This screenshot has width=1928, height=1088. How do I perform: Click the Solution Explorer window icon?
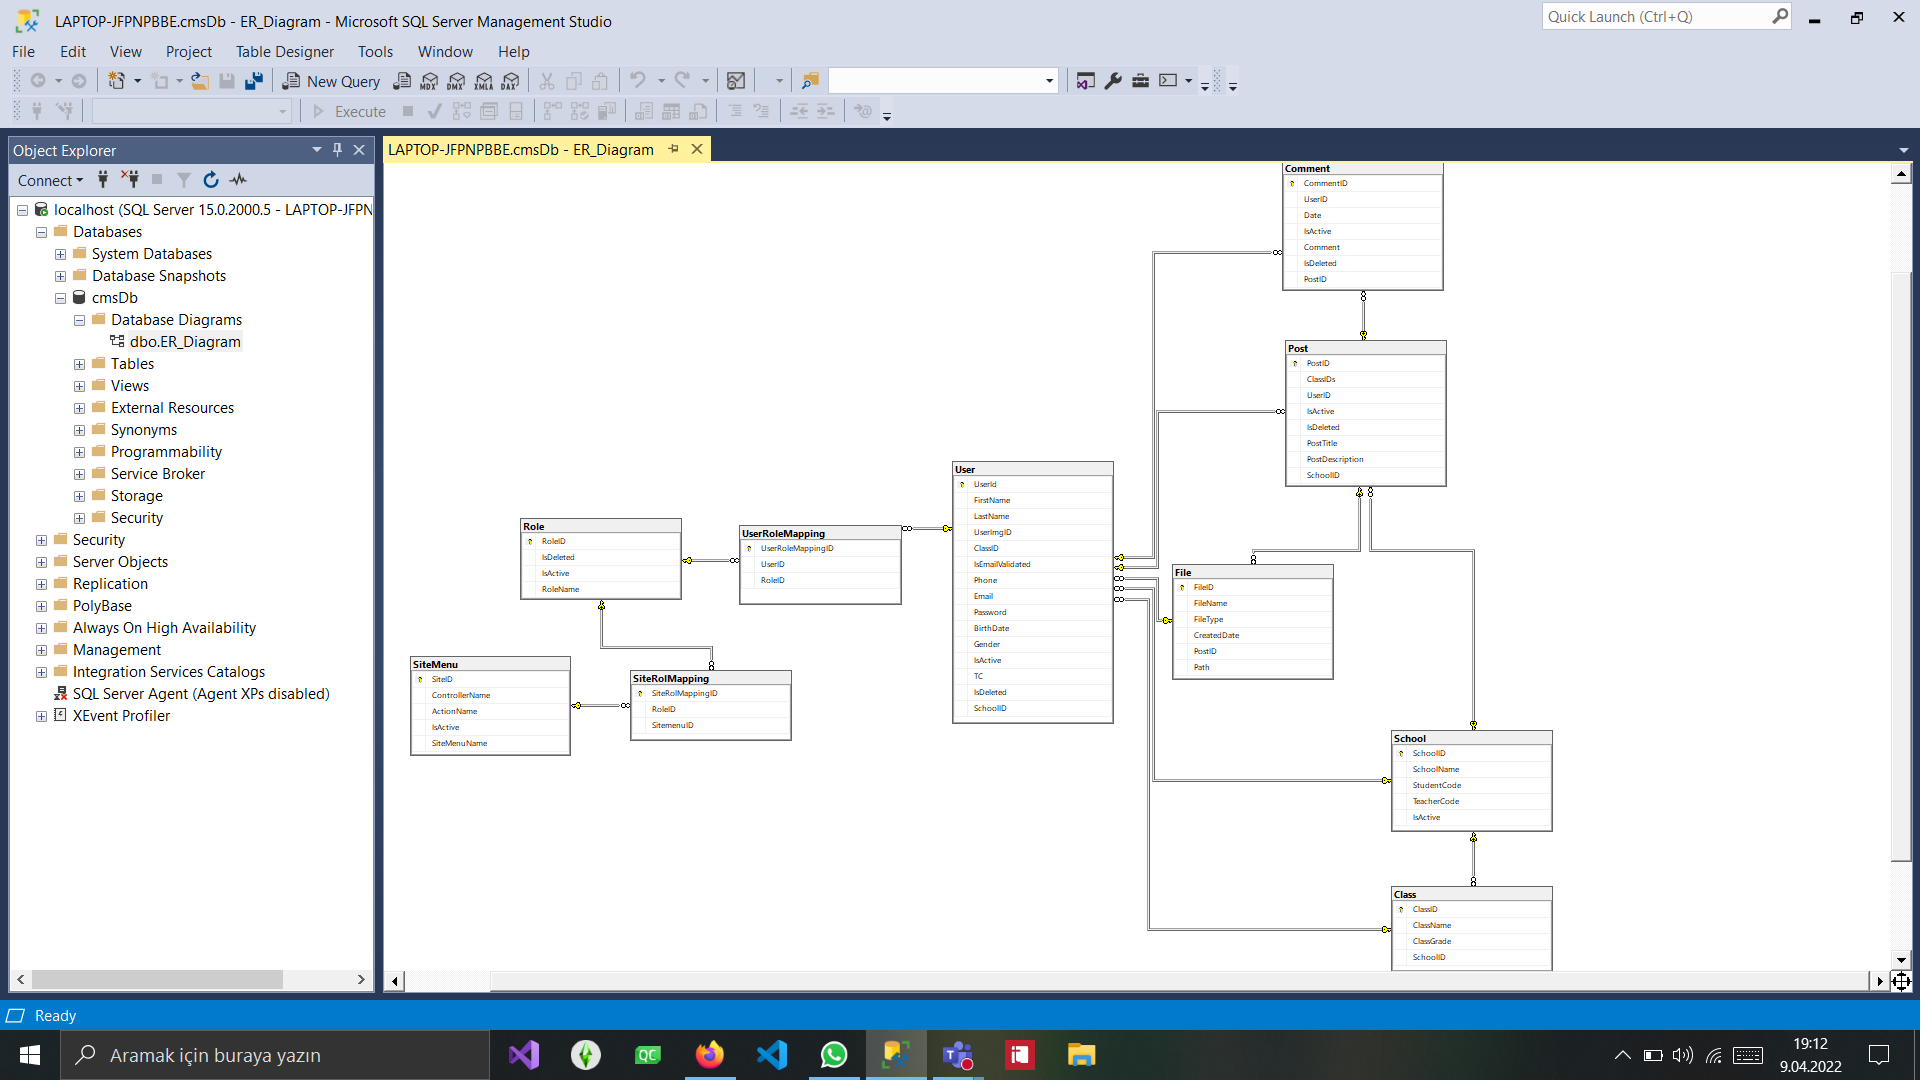pos(1086,81)
